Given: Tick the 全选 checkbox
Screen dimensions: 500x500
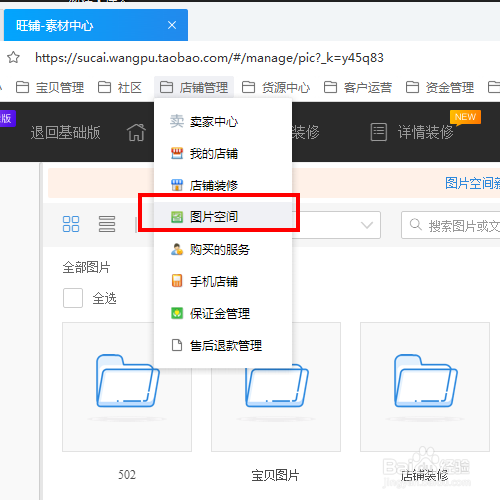Looking at the screenshot, I should [73, 298].
